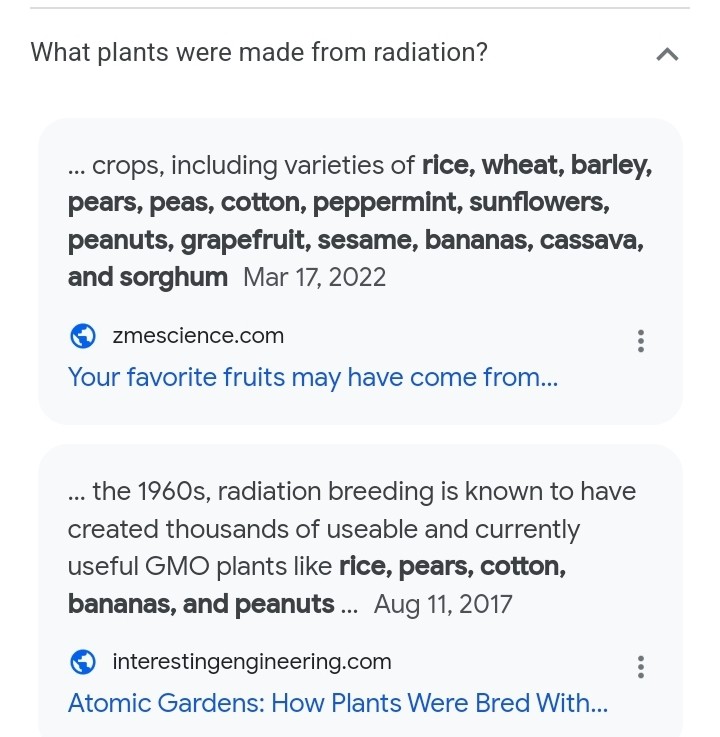Open three-dot menu for interestingengineering.com result
The width and height of the screenshot is (720, 737).
point(641,667)
